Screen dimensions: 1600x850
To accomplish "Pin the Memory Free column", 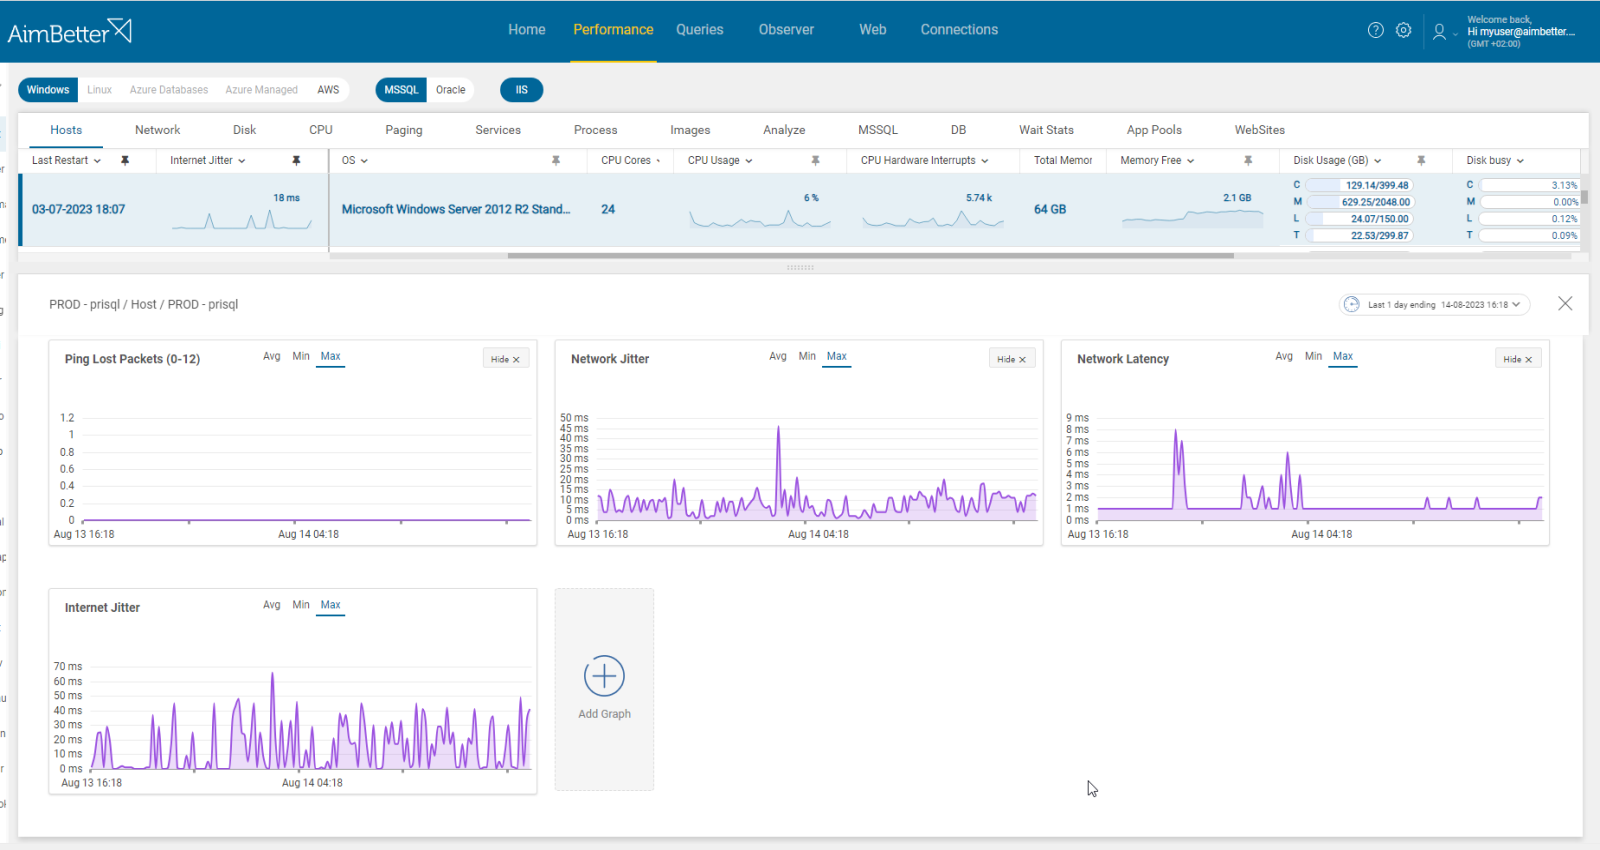I will pyautogui.click(x=1248, y=160).
